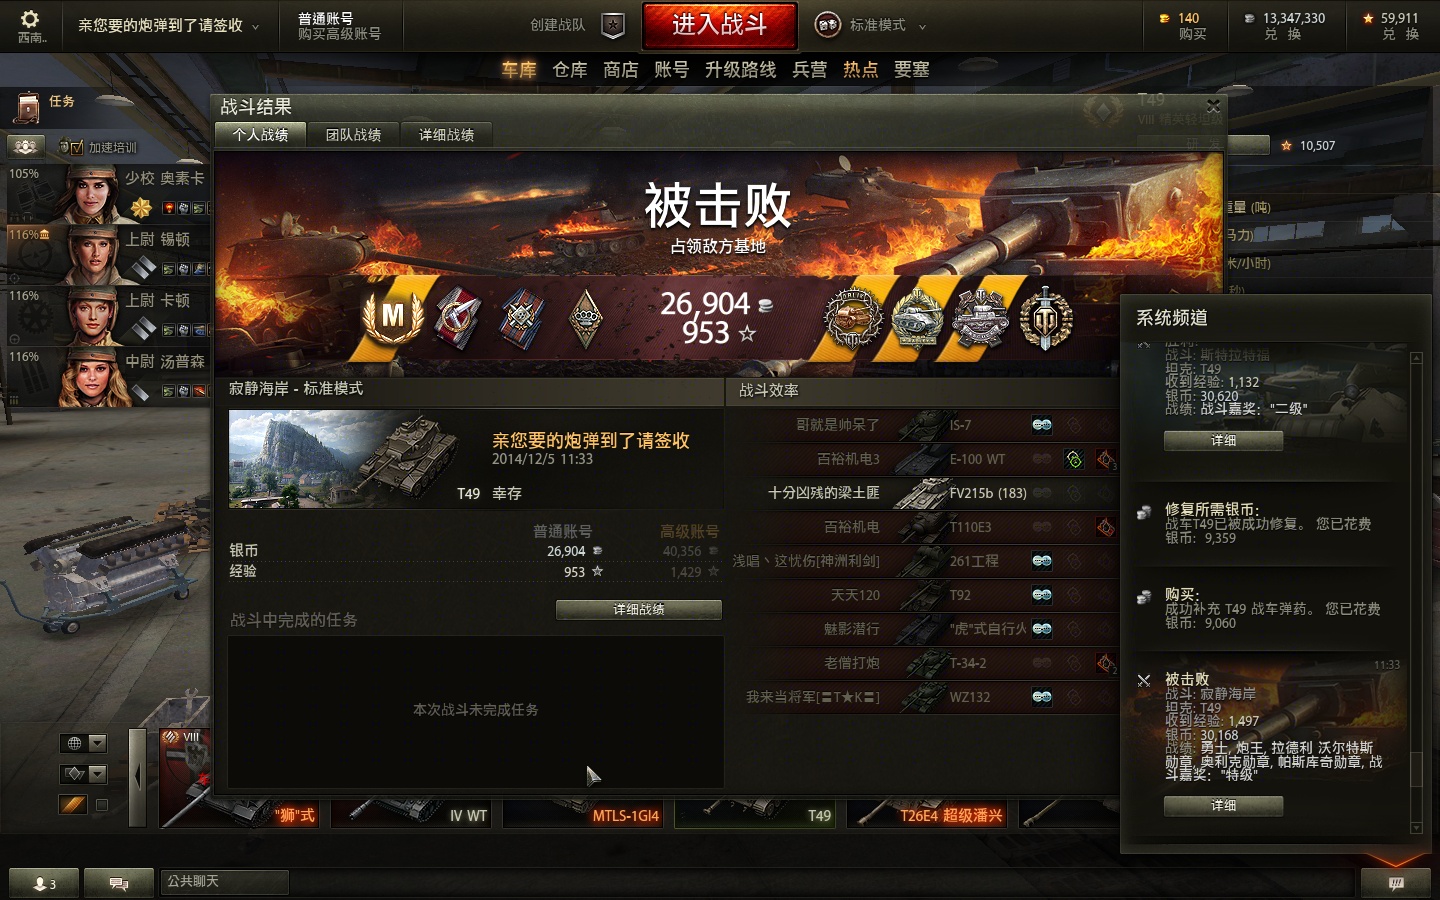Select the T26E4 超级潘兴 tank in carousel

point(929,814)
